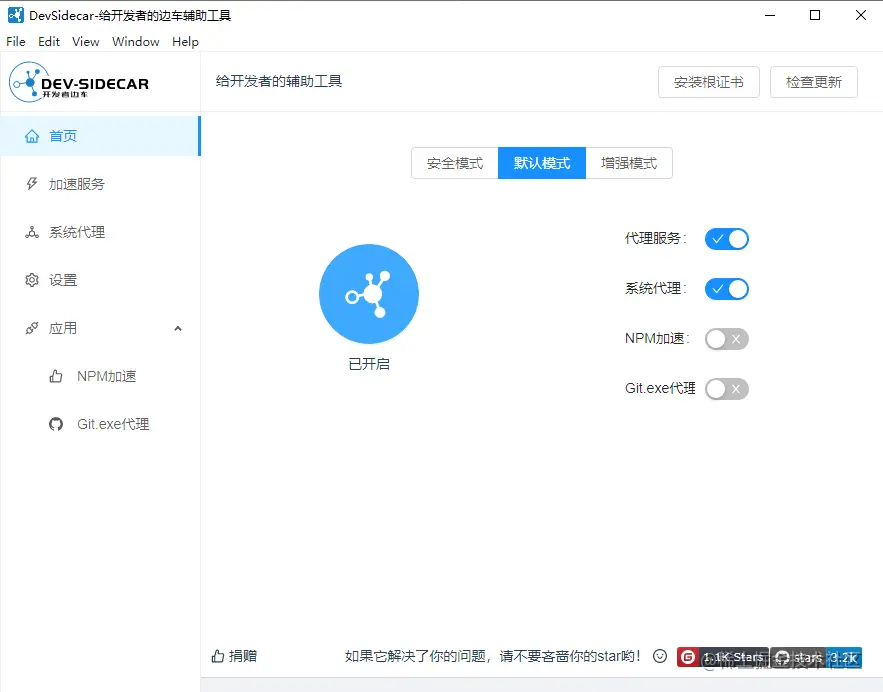Screen dimensions: 883x692
Task: Click the smiley face icon
Action: pos(660,656)
